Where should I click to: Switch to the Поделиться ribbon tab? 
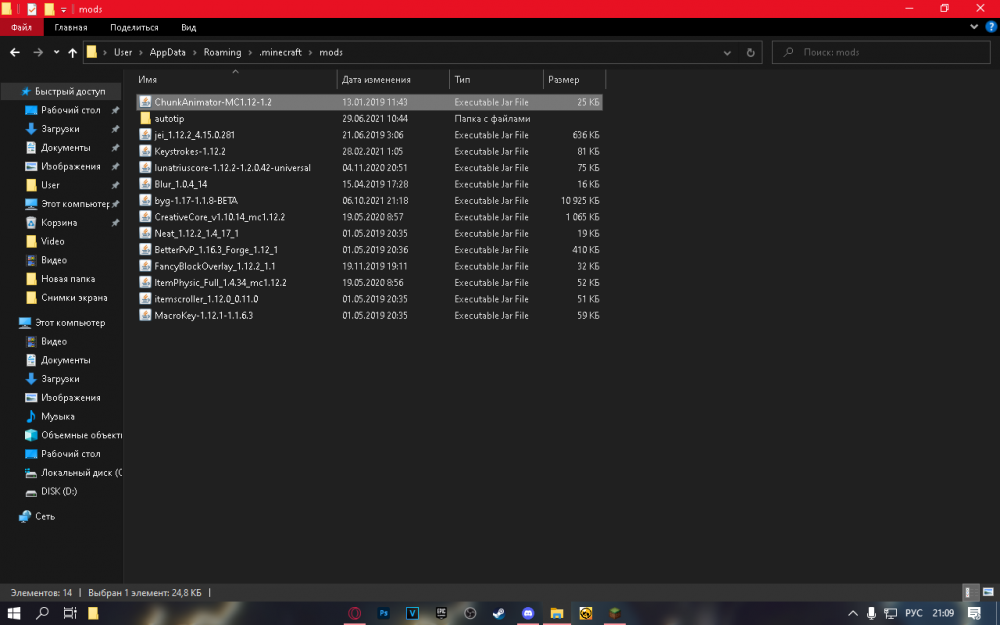point(134,27)
